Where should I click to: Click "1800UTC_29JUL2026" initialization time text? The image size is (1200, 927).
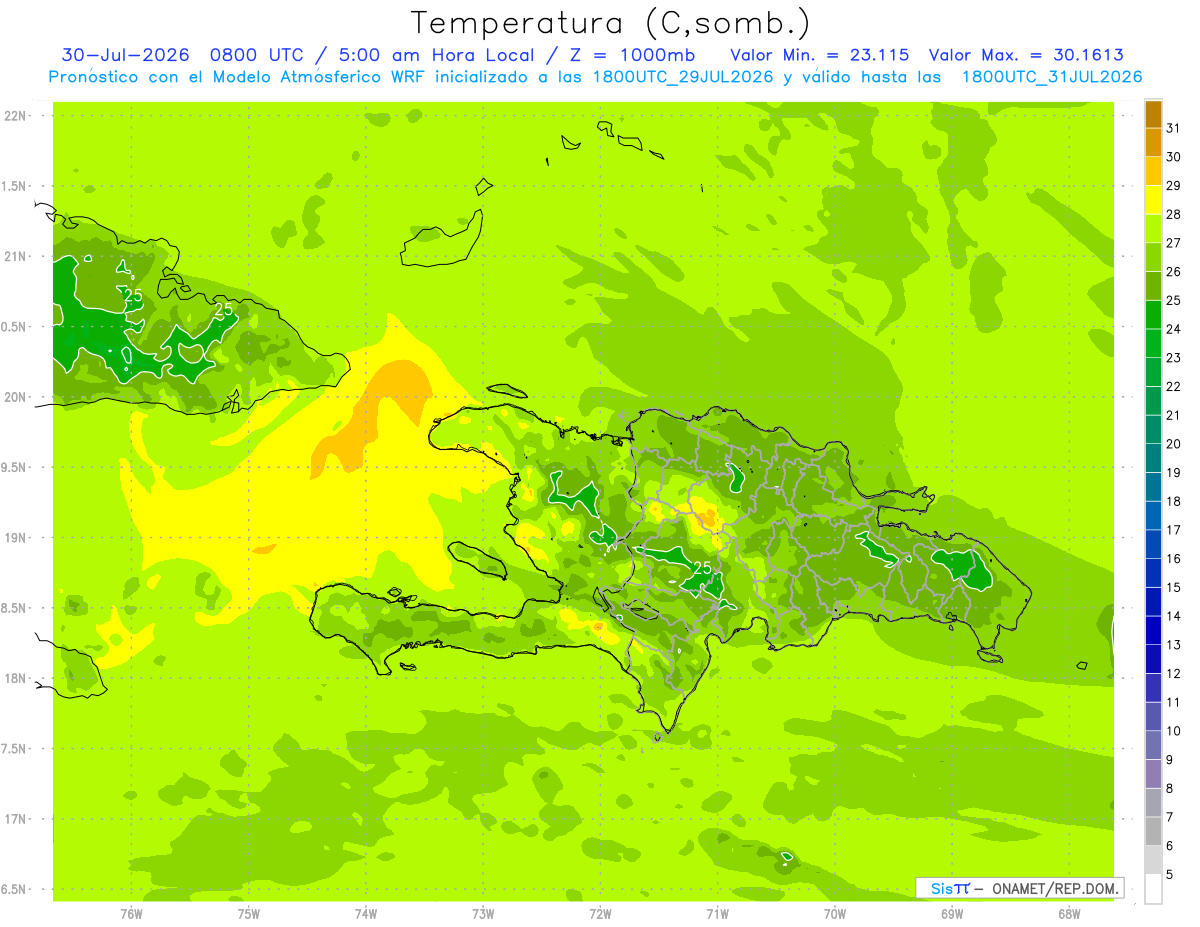point(683,77)
